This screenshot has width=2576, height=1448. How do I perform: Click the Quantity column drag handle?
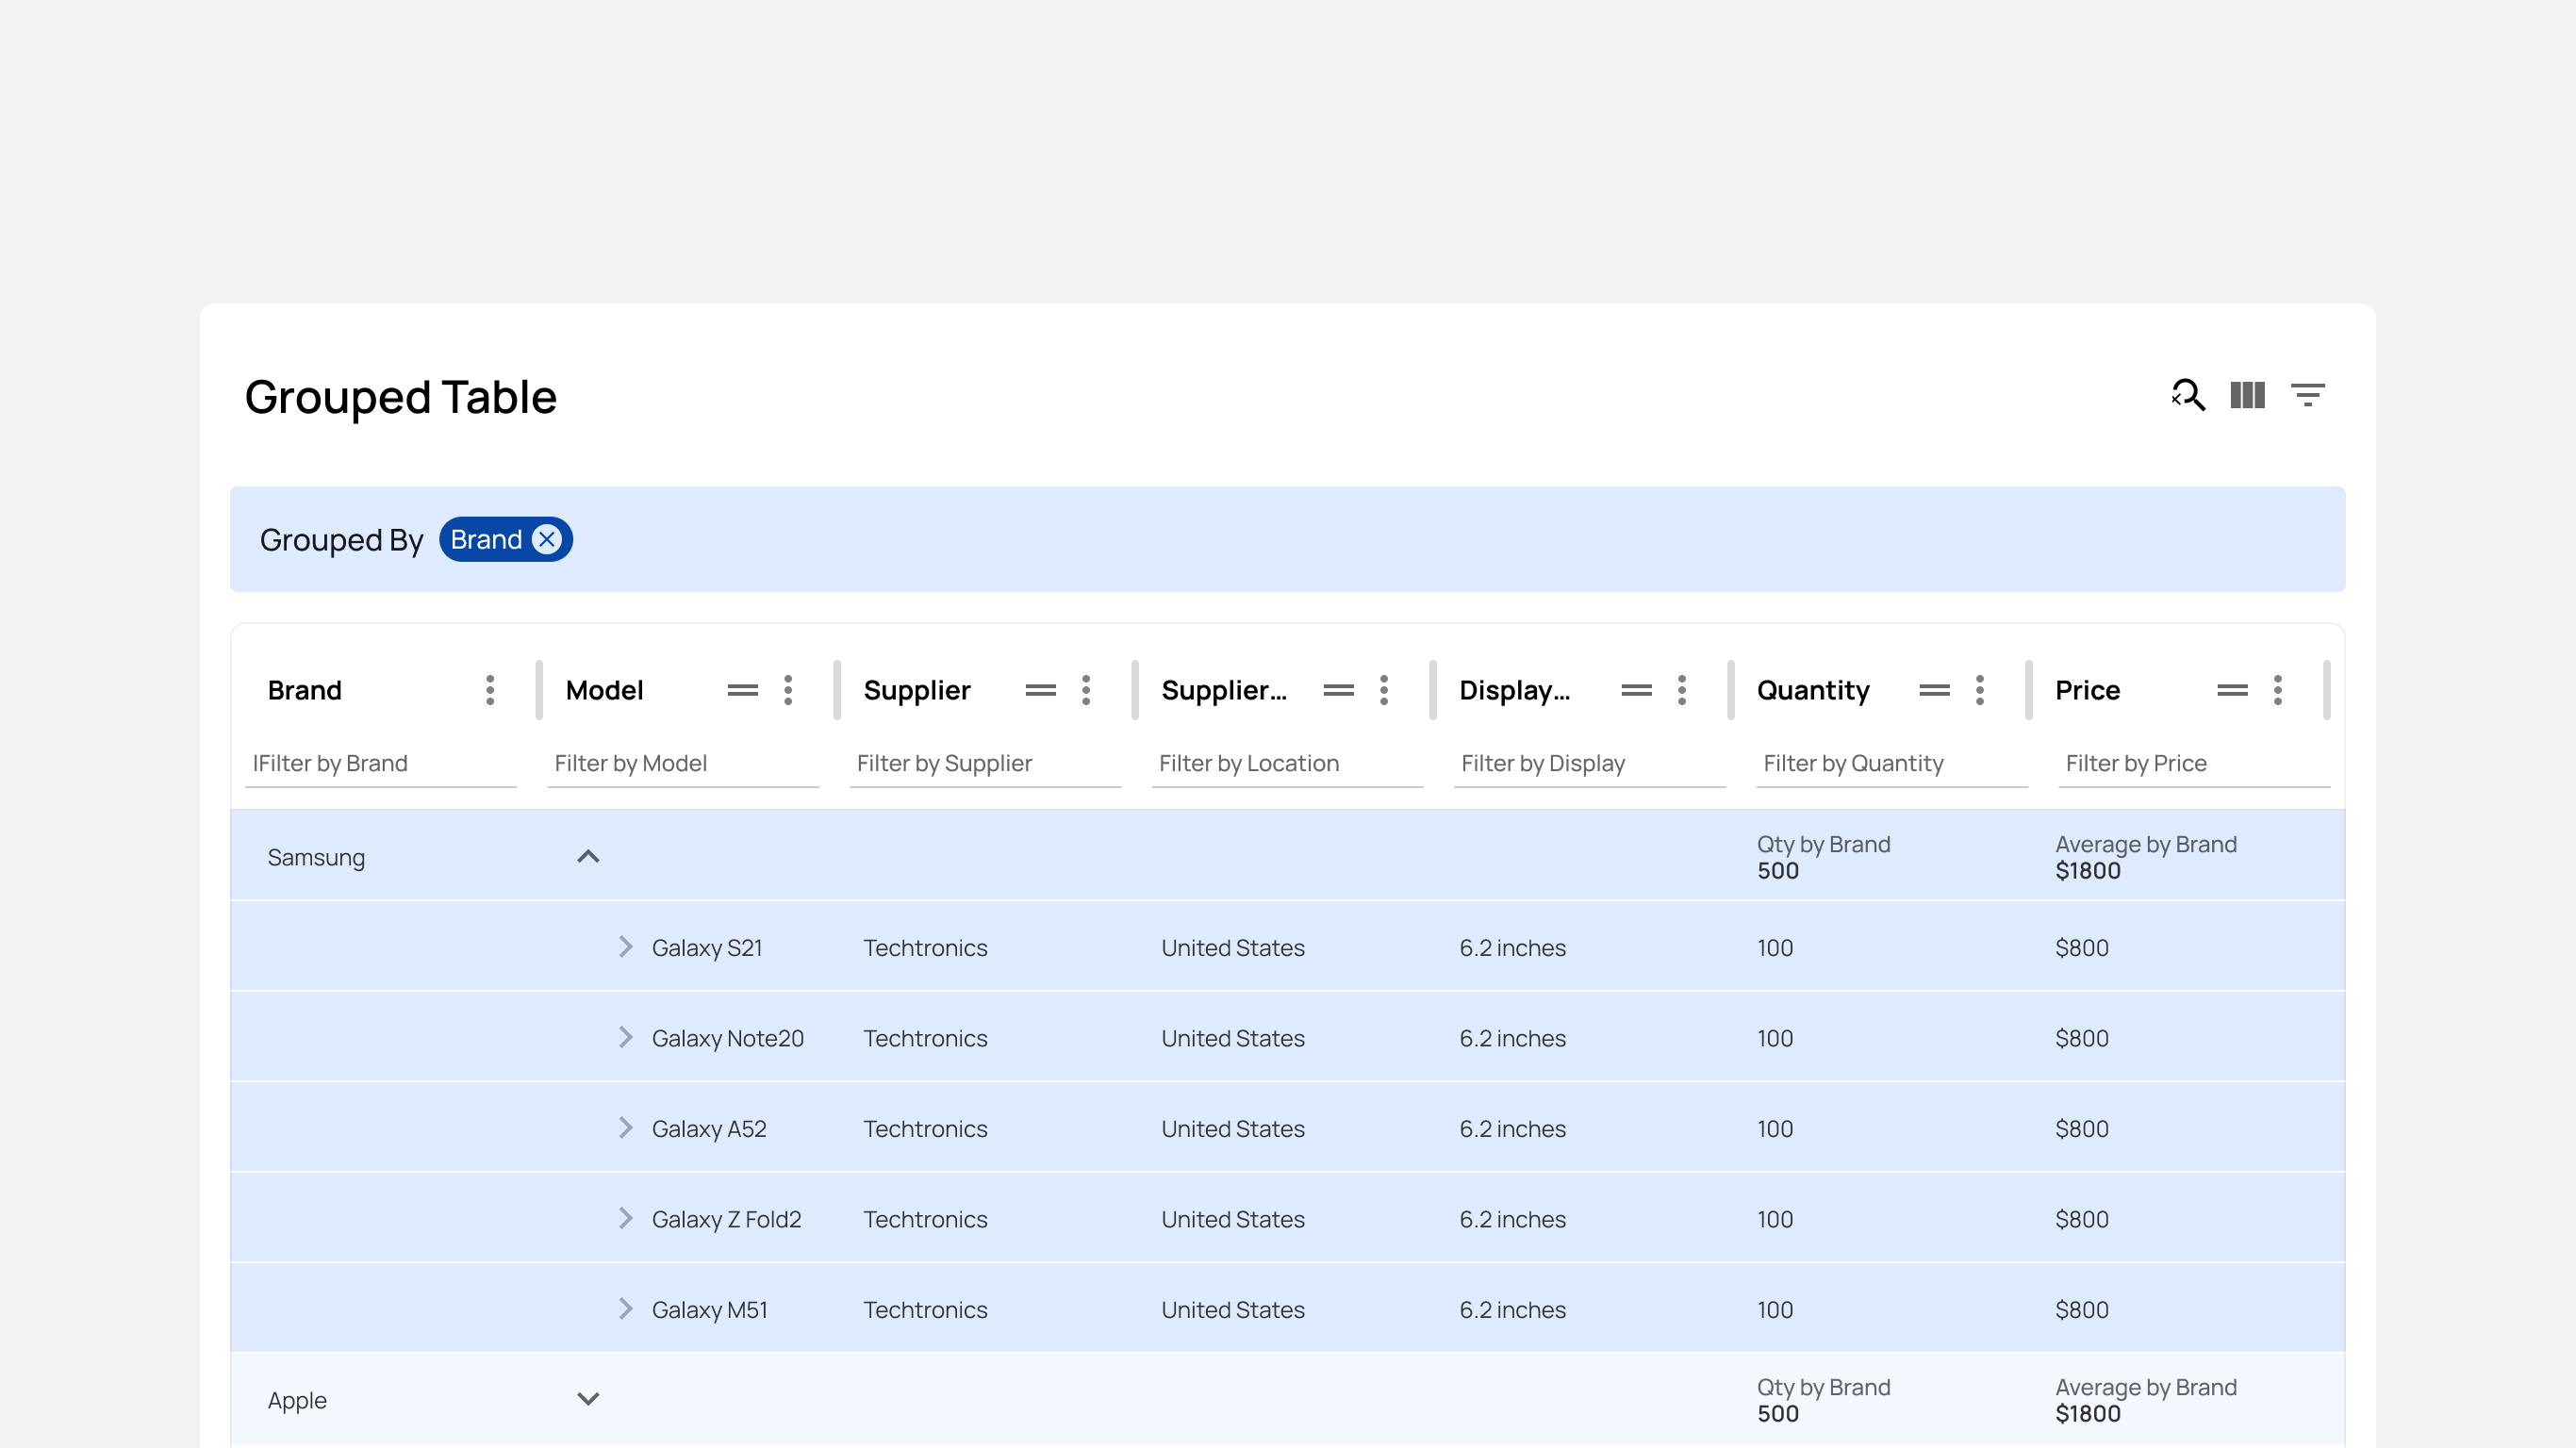click(x=1934, y=690)
